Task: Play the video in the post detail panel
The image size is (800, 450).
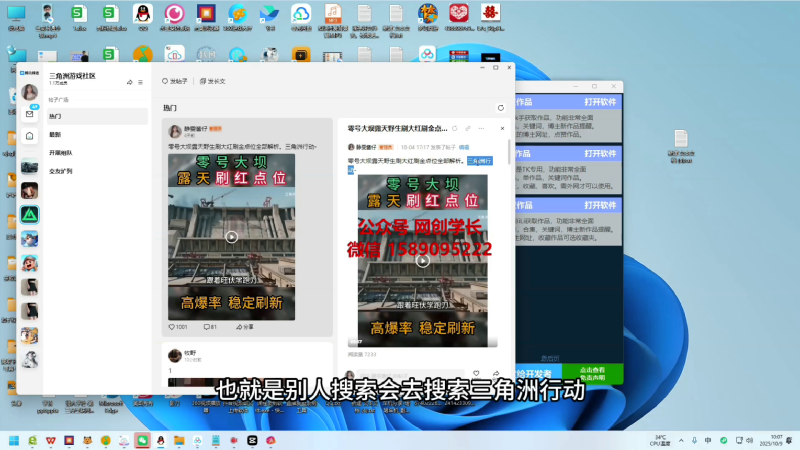Action: pyautogui.click(x=422, y=261)
